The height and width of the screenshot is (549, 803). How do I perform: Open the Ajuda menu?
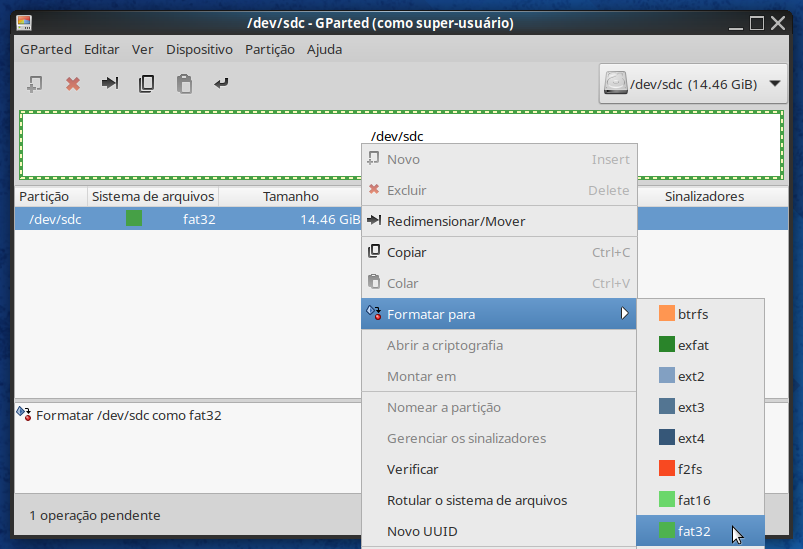pyautogui.click(x=324, y=50)
